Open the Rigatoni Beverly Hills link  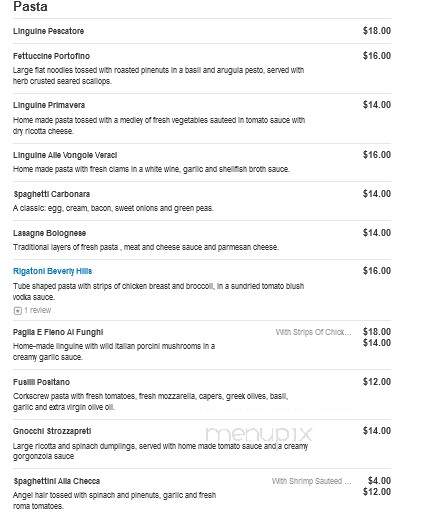coord(52,271)
